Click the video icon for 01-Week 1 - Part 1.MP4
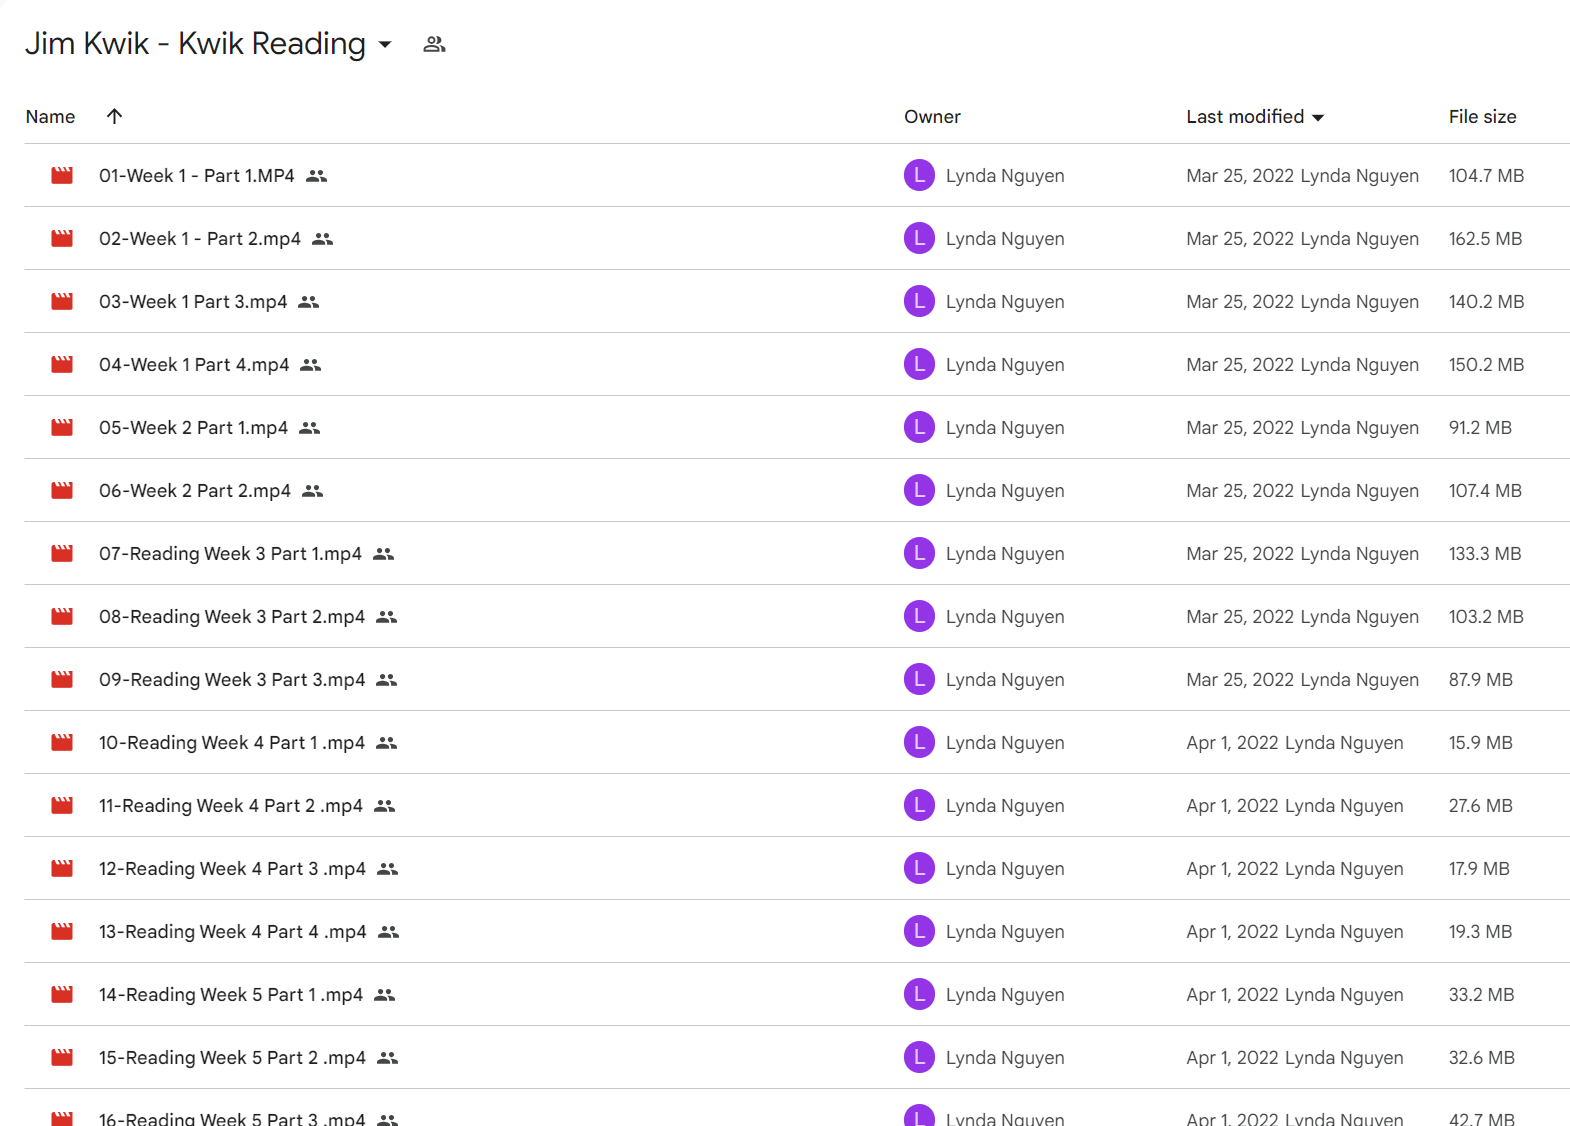Screen dimensions: 1570x1126 click(x=62, y=175)
